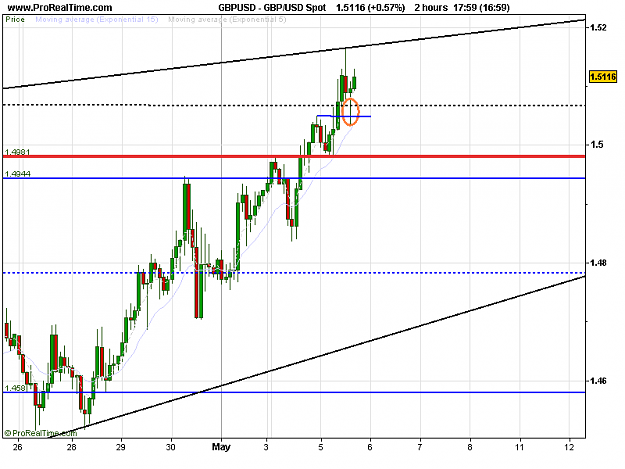Select the 1.4981 red level label
625x469 pixels.
[x=17, y=152]
